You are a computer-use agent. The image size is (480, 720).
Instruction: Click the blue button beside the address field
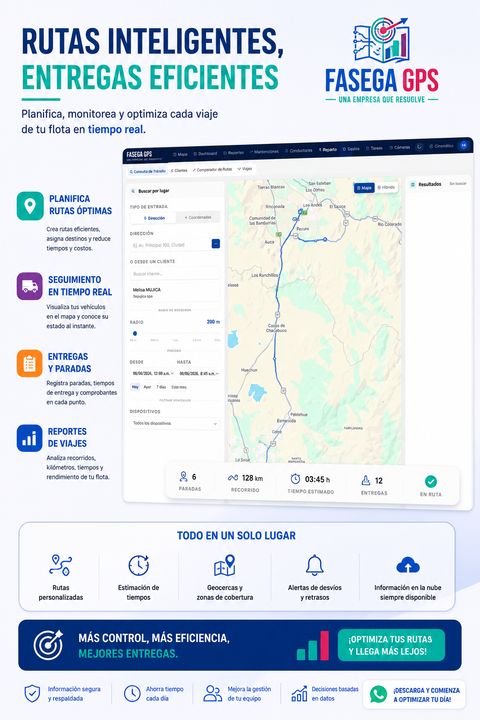(215, 243)
